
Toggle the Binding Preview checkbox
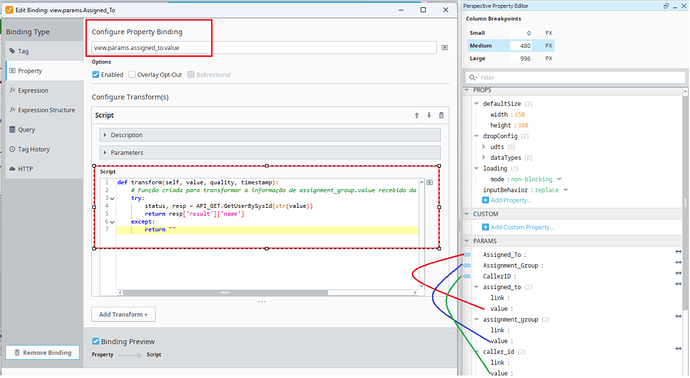[x=95, y=341]
